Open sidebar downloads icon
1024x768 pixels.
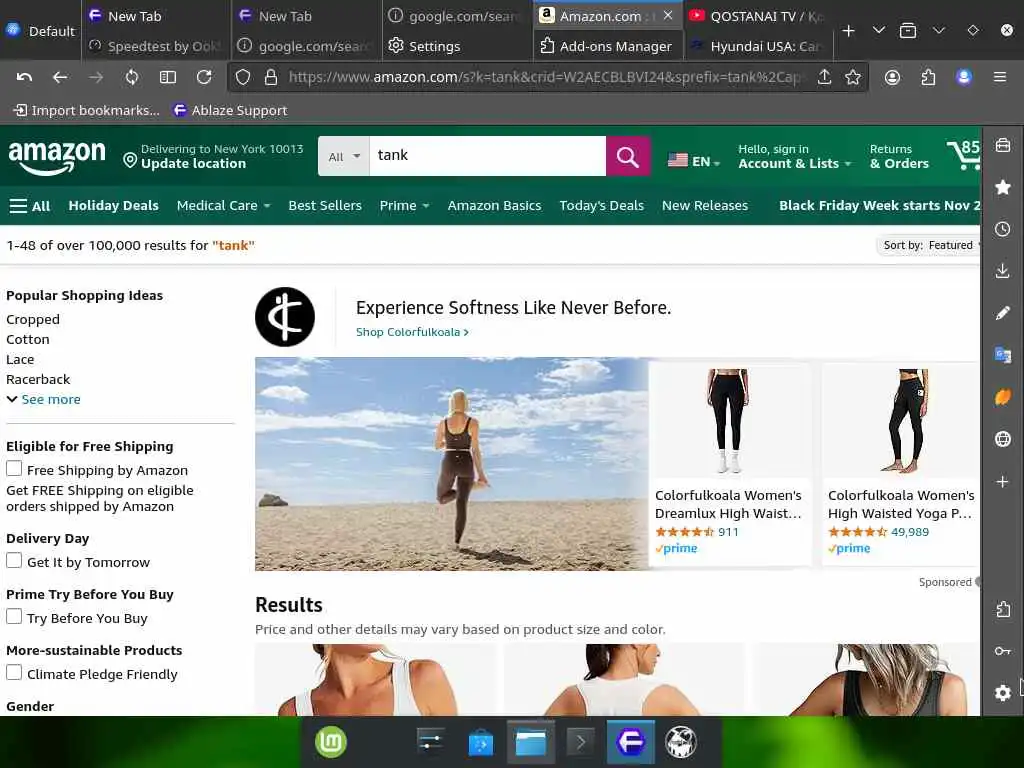tap(1002, 270)
